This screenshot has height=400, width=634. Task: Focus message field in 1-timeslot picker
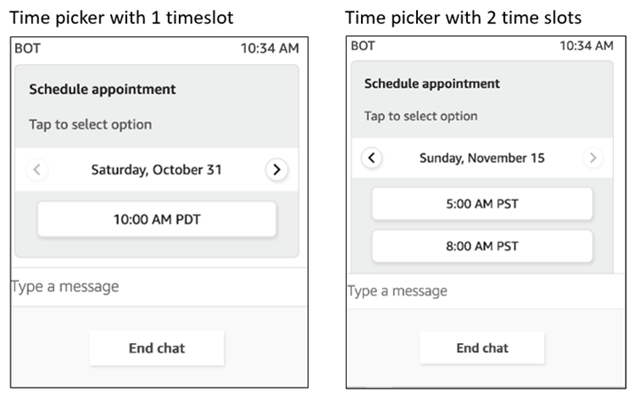click(x=157, y=287)
